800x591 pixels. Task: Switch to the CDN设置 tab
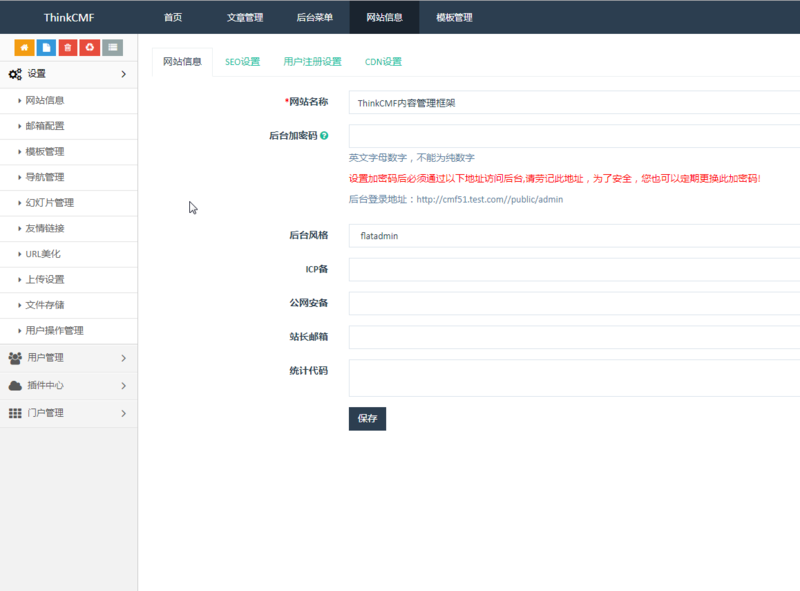(383, 62)
